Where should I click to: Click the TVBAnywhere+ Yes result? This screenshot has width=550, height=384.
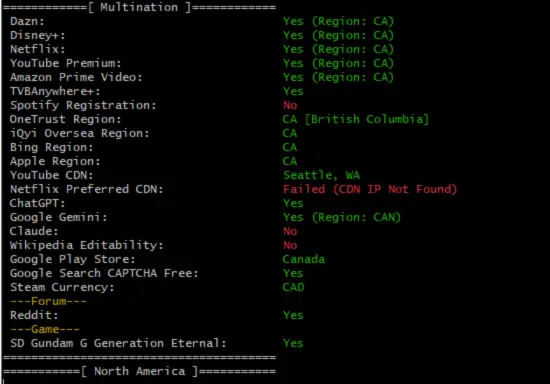coord(293,91)
